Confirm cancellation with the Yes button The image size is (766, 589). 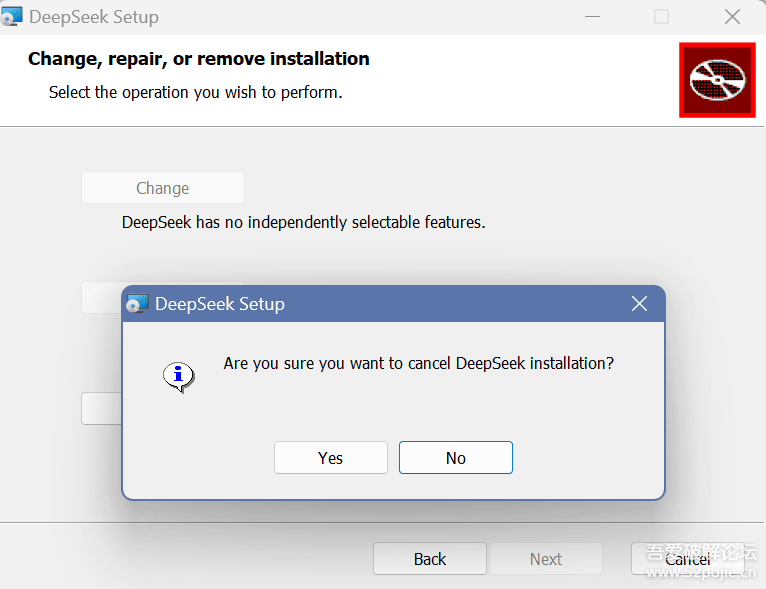tap(331, 458)
